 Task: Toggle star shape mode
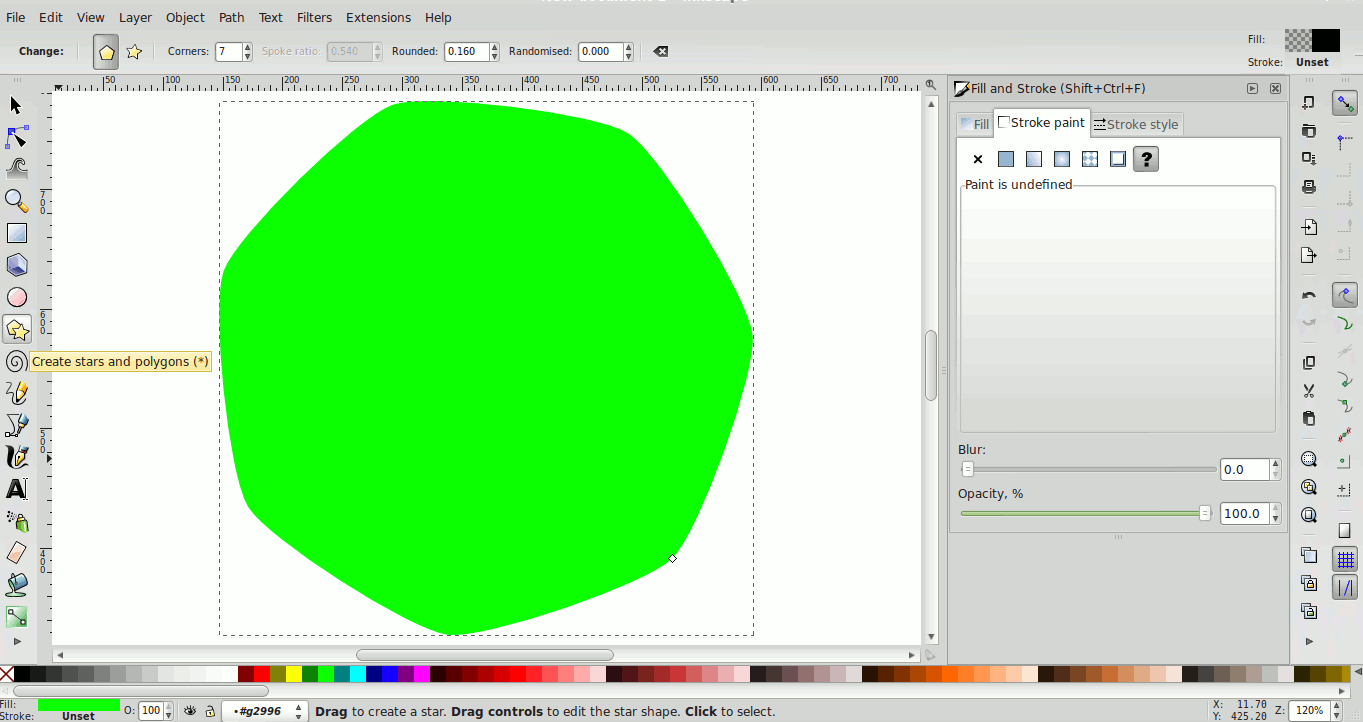click(134, 52)
